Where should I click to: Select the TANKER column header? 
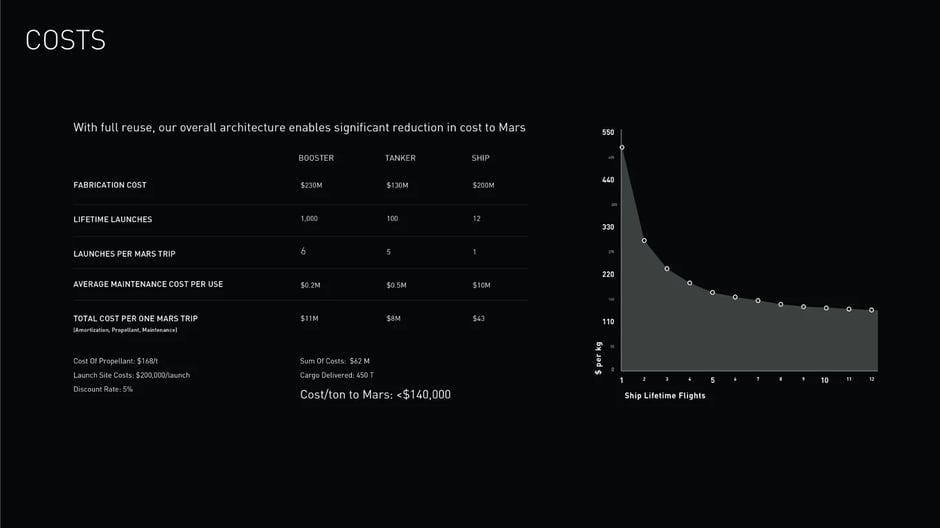pyautogui.click(x=400, y=158)
